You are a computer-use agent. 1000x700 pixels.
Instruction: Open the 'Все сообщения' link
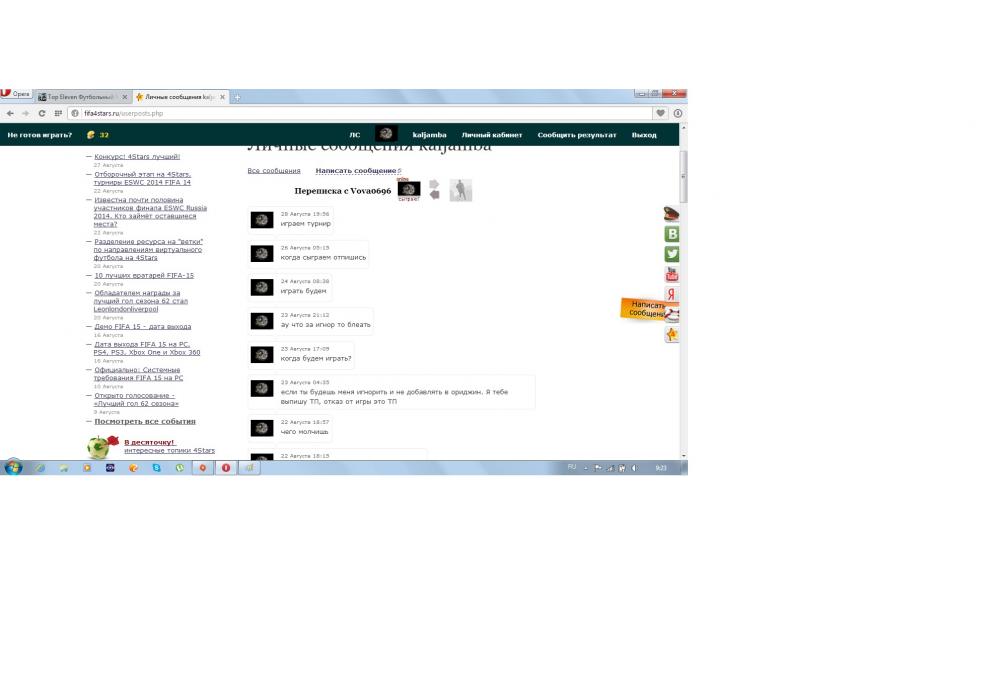pos(274,171)
